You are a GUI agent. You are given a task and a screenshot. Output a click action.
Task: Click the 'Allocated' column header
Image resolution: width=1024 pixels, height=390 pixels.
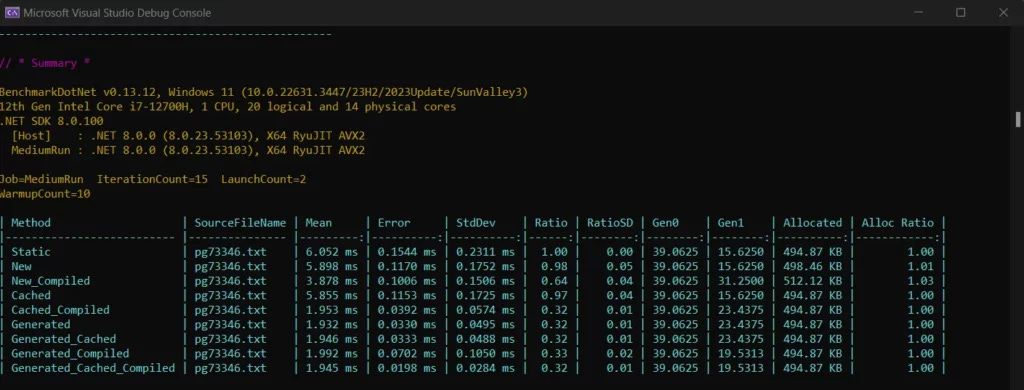[x=812, y=223]
